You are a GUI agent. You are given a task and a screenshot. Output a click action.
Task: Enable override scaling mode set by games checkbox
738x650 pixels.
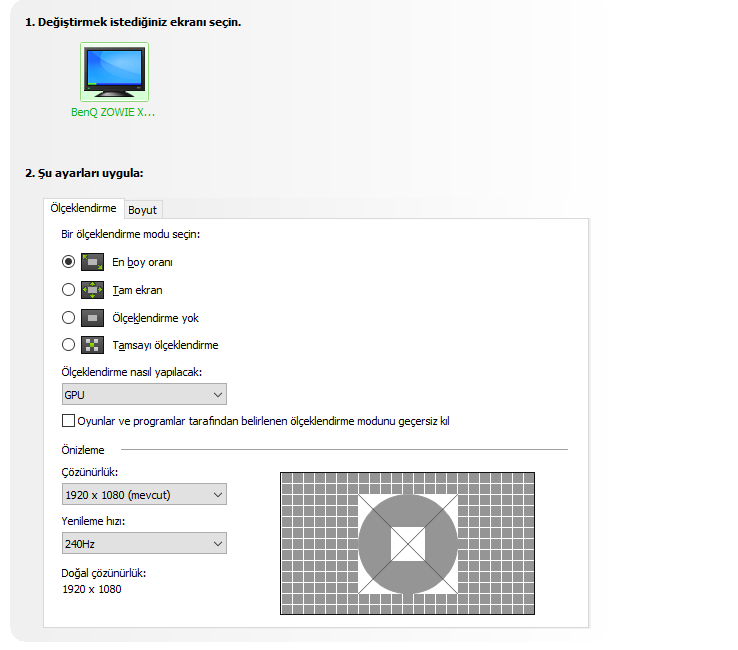[x=68, y=420]
